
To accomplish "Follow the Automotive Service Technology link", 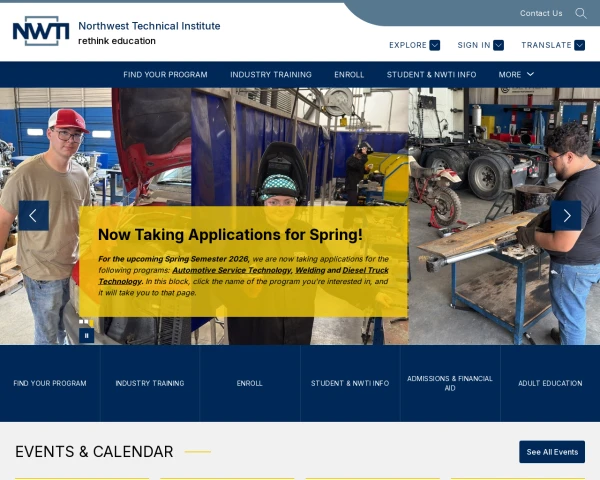I will [229, 270].
